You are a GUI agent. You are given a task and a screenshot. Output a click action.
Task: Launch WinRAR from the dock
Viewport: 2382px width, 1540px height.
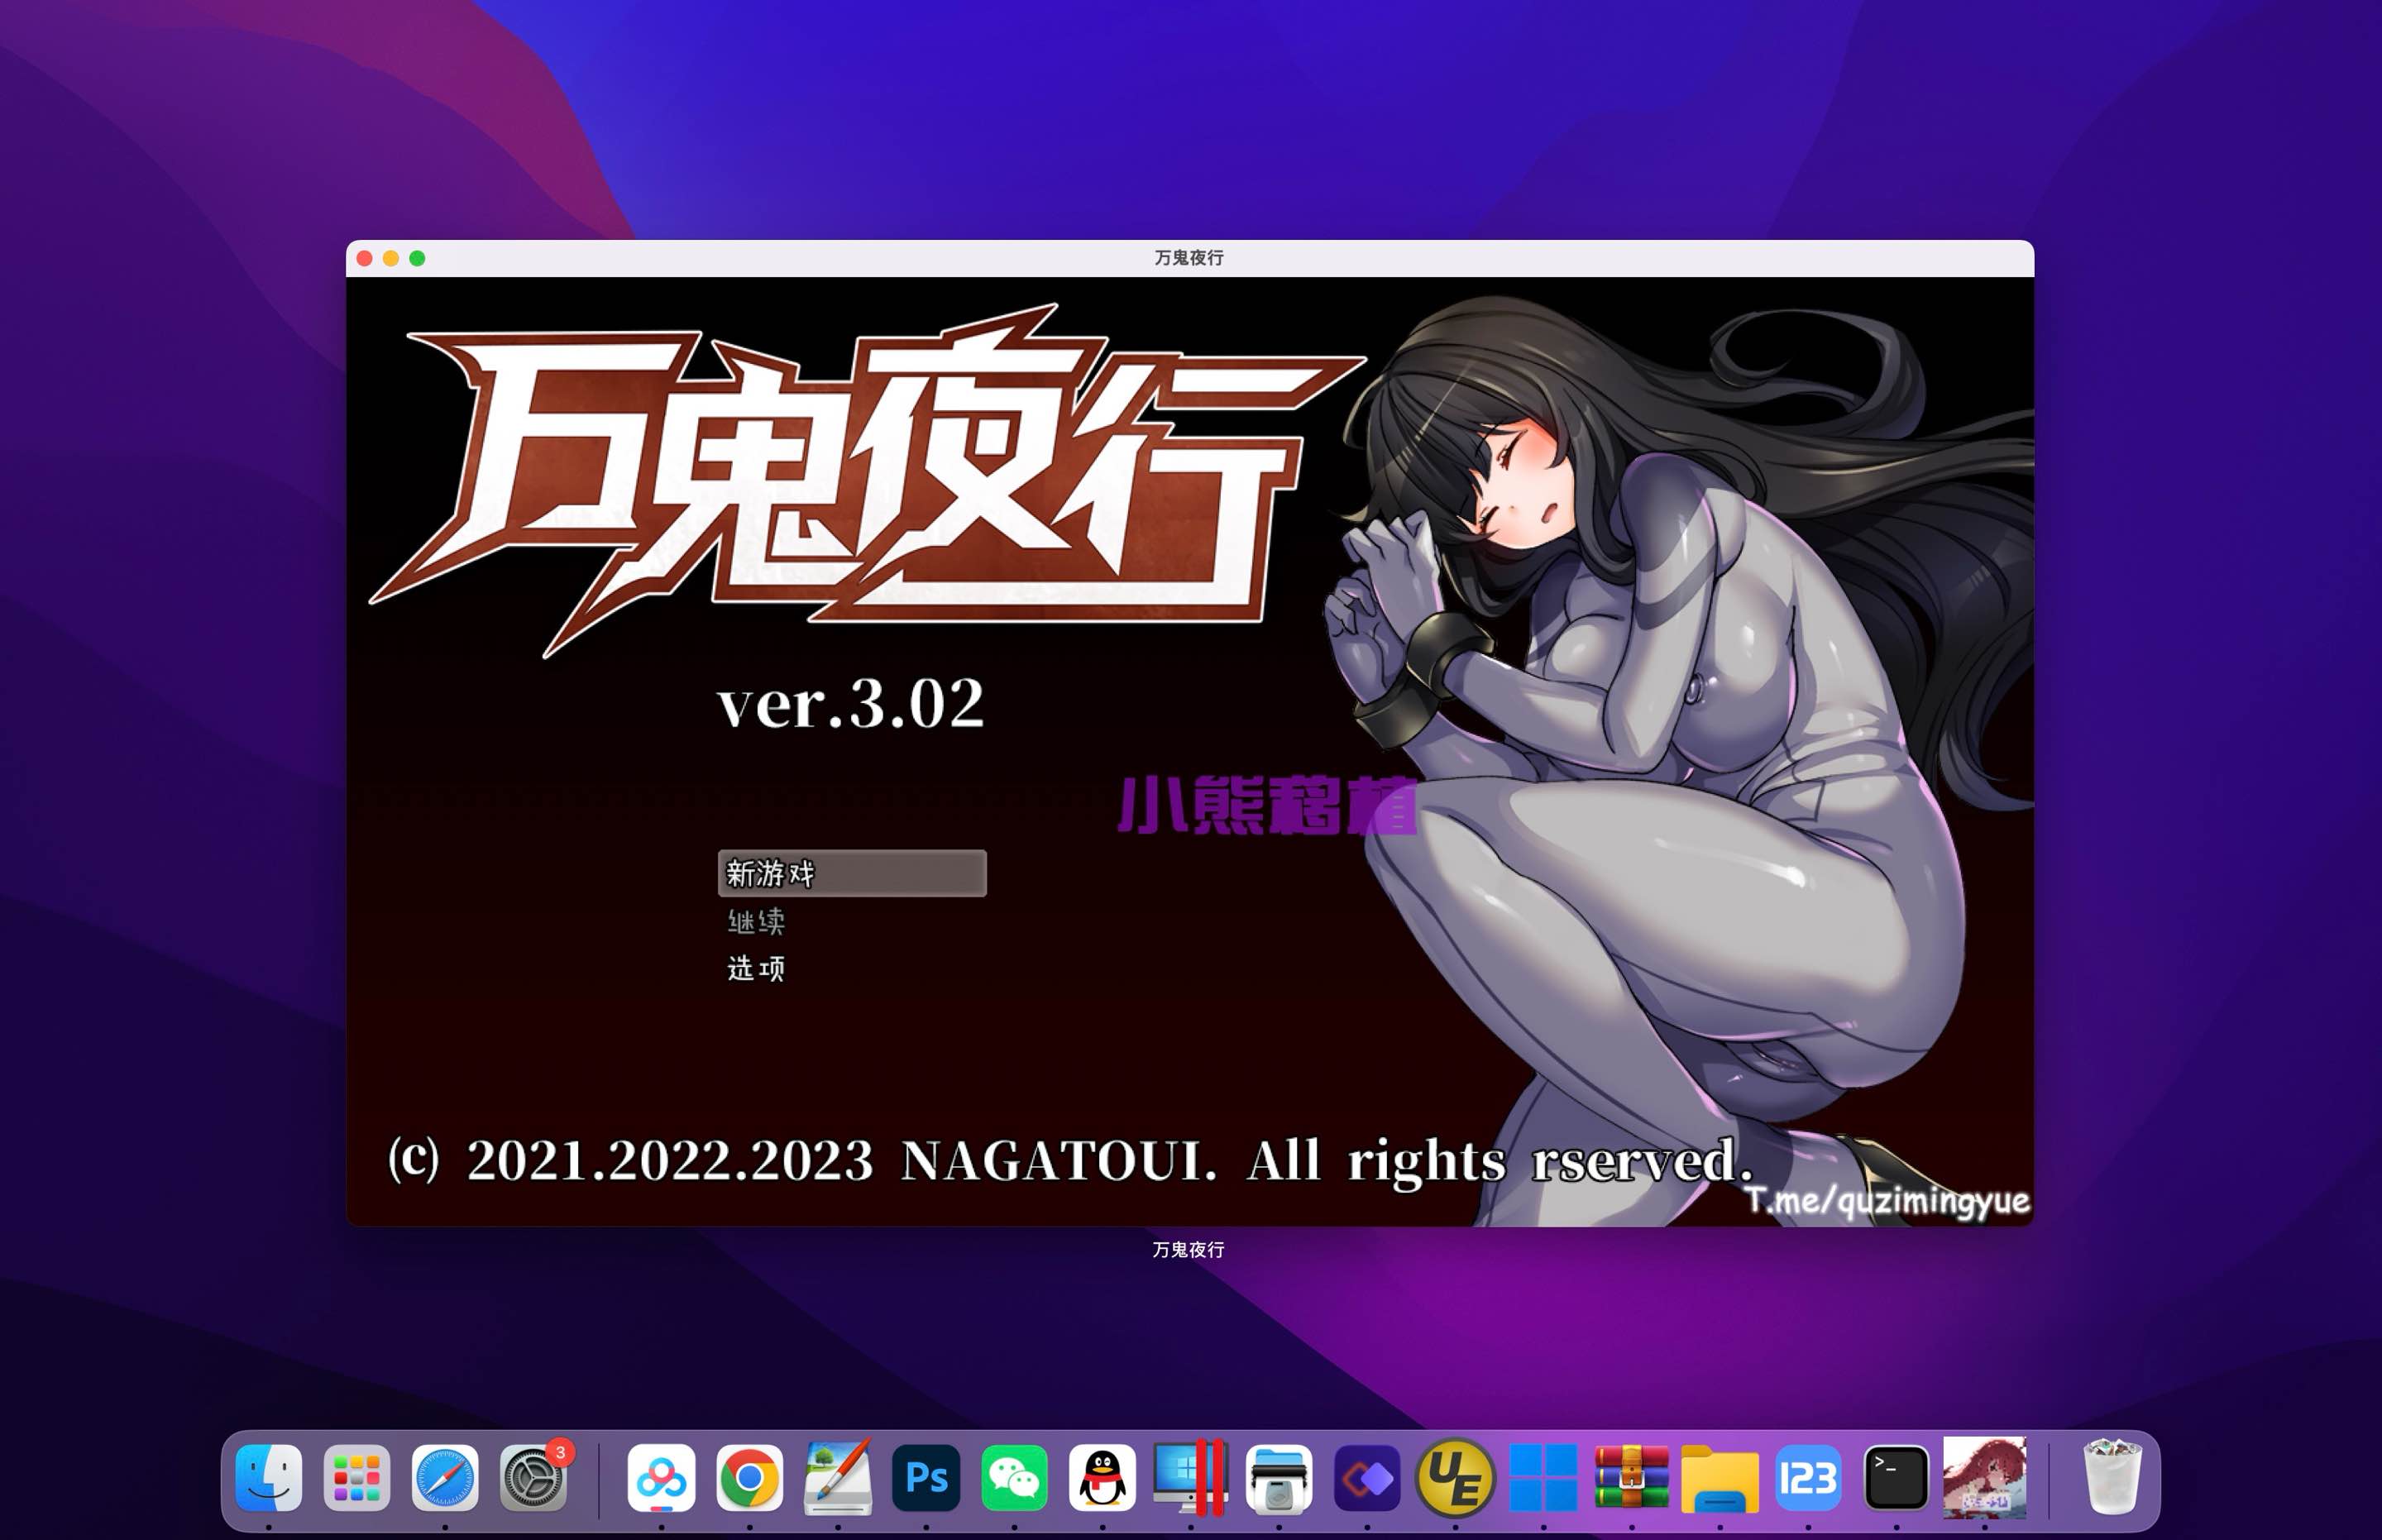point(1631,1477)
